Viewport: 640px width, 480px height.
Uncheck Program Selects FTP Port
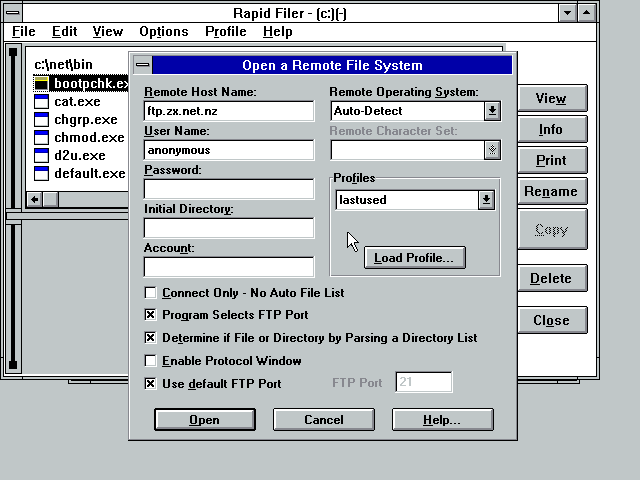(150, 315)
